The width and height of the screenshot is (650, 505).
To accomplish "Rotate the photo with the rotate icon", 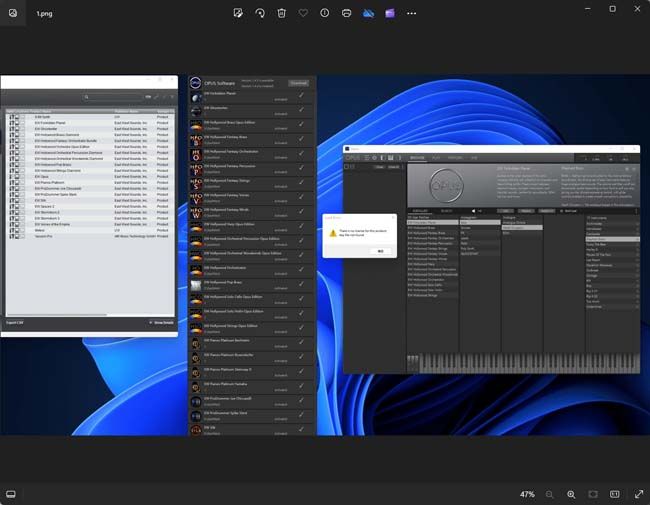I will pos(260,13).
